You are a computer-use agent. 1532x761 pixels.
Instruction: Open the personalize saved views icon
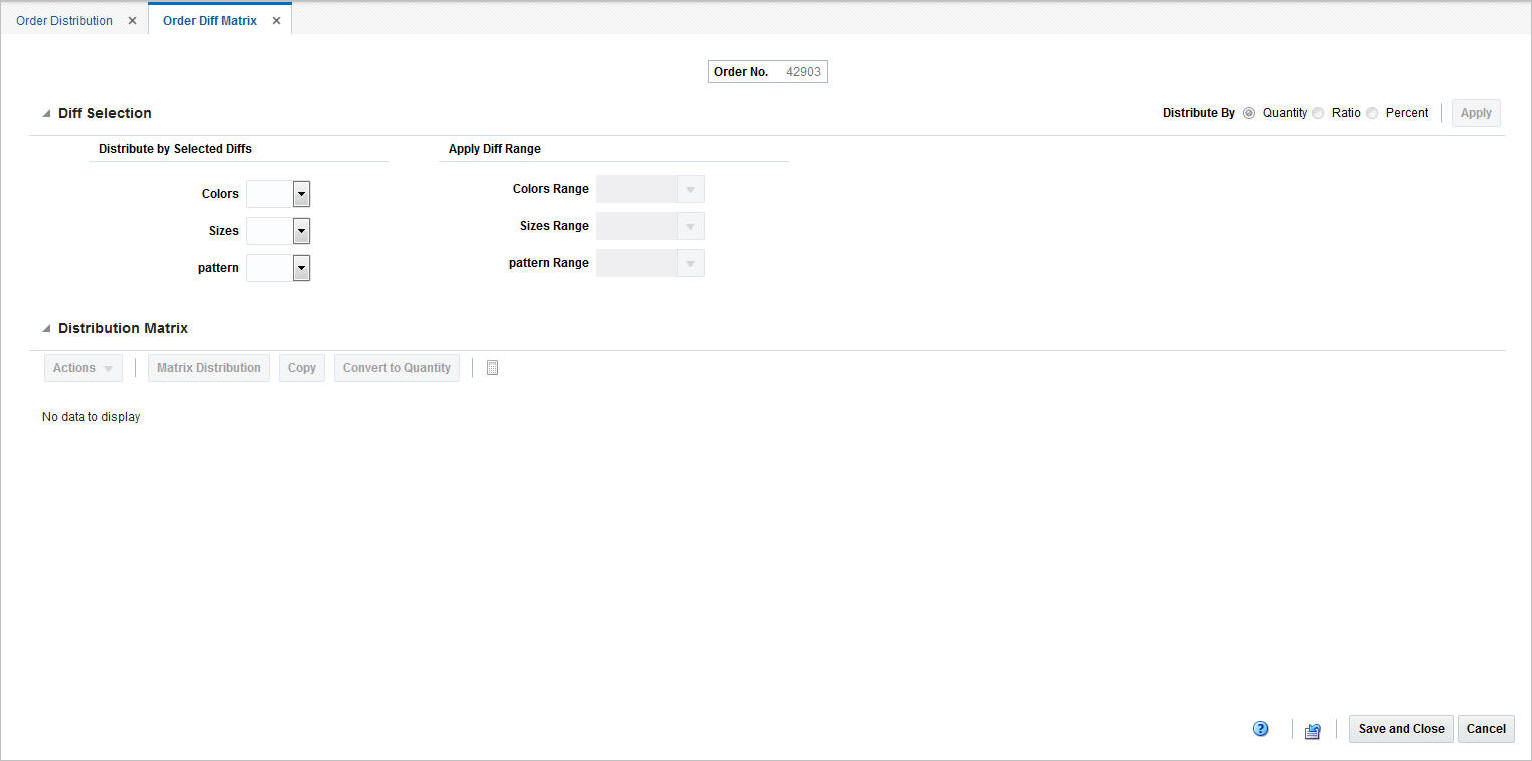point(1312,729)
